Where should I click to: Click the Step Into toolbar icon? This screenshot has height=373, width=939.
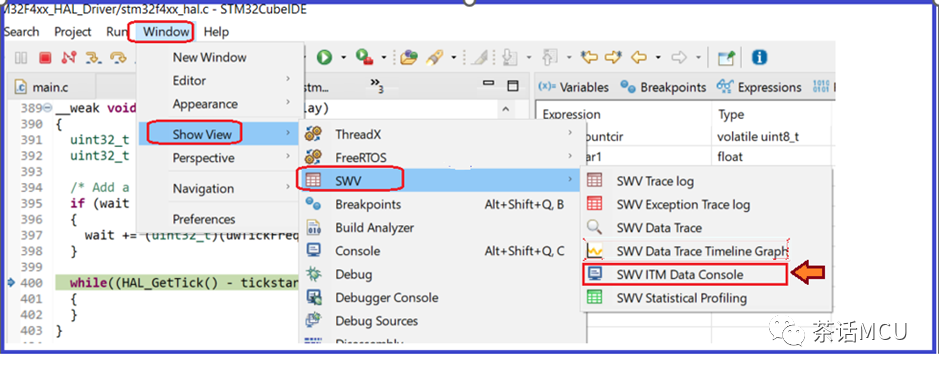93,57
